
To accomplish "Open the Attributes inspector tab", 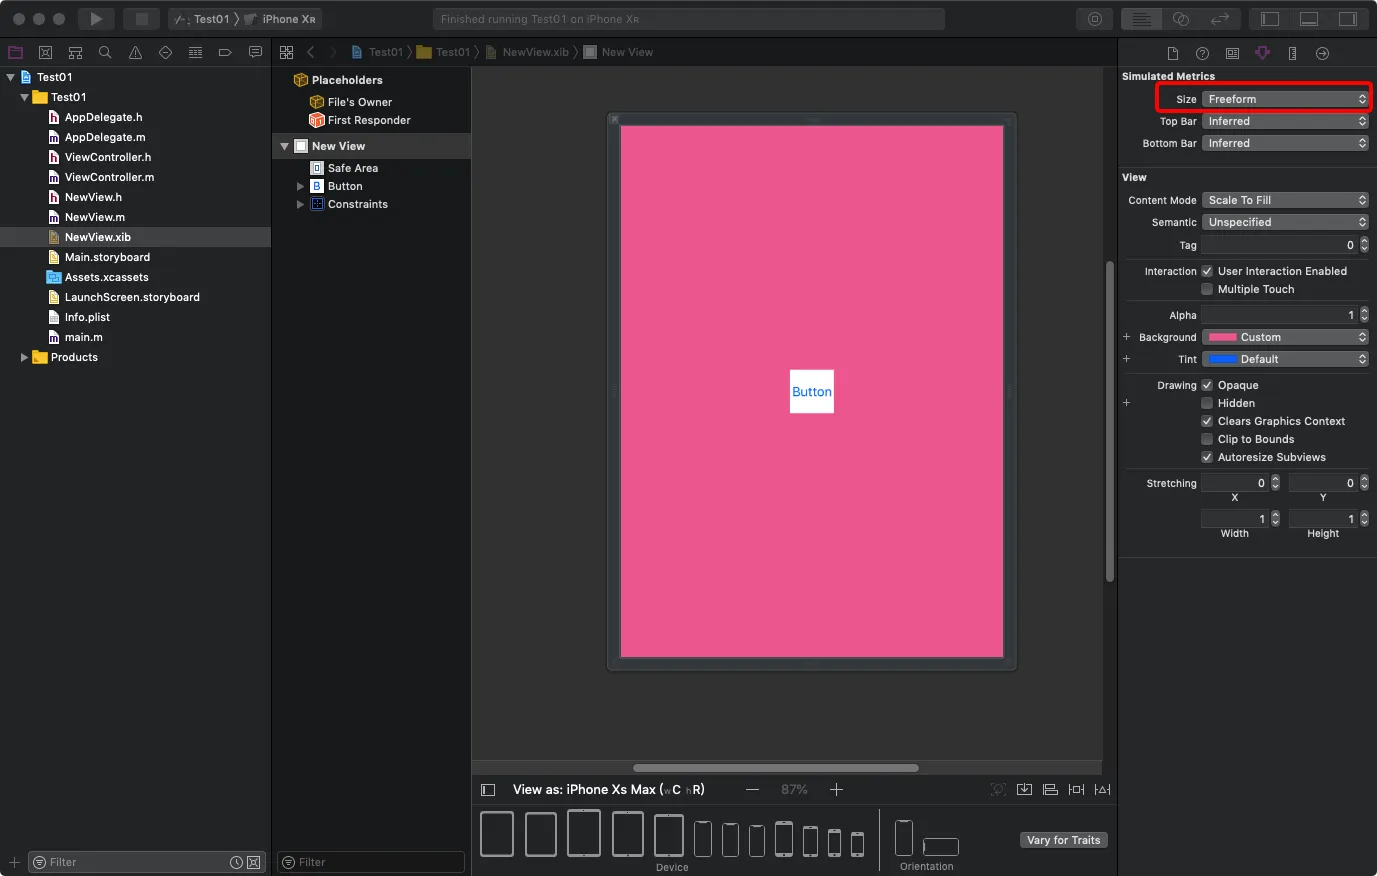I will click(x=1262, y=53).
